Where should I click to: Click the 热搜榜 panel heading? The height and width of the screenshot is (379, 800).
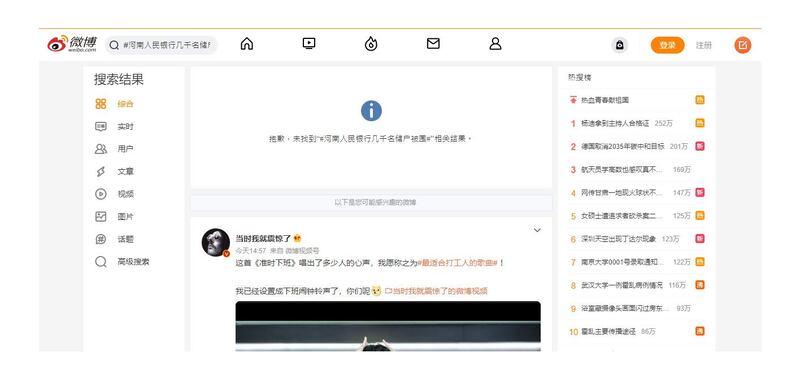point(580,78)
